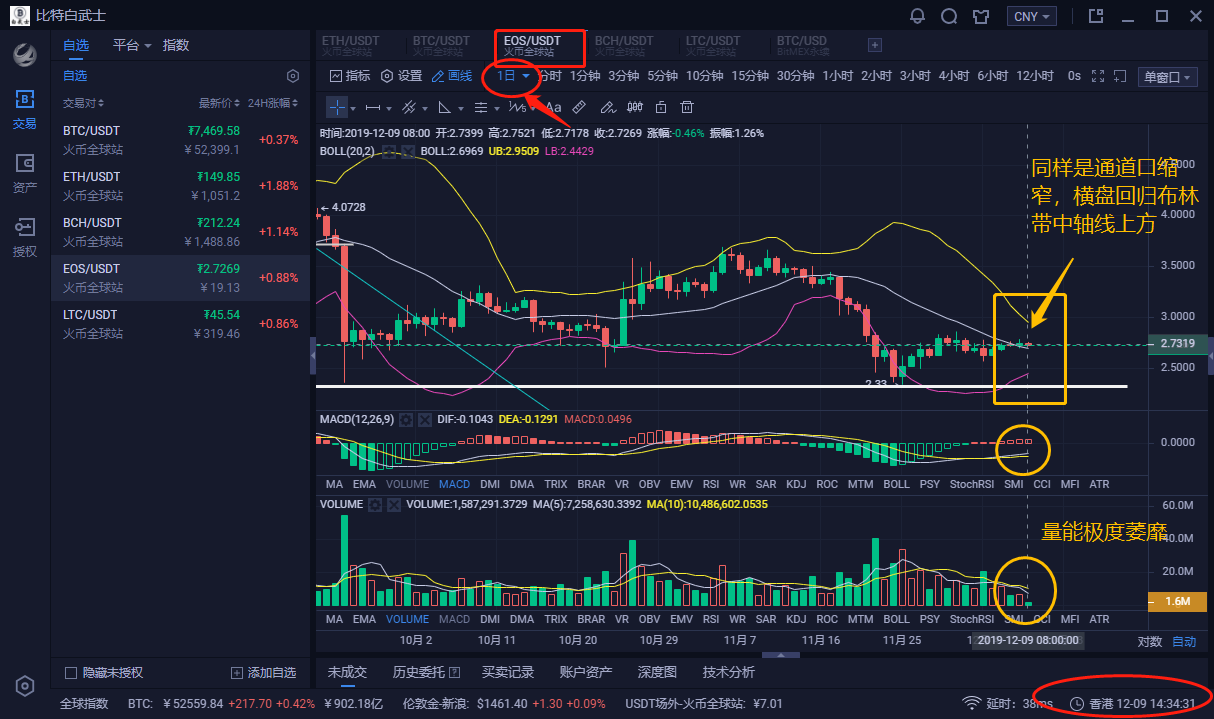Screen dimensions: 1214x719
Task: Click 添加自选 add to watchlist
Action: click(264, 673)
